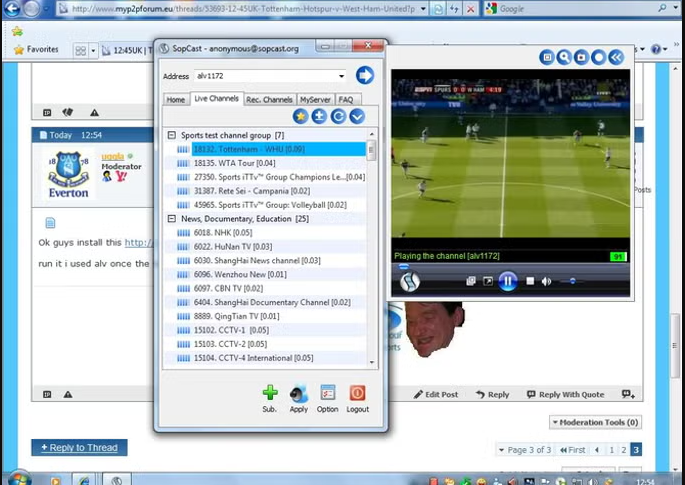The image size is (685, 485).
Task: Click the double-left-arrow collapse icon above video
Action: coord(616,57)
